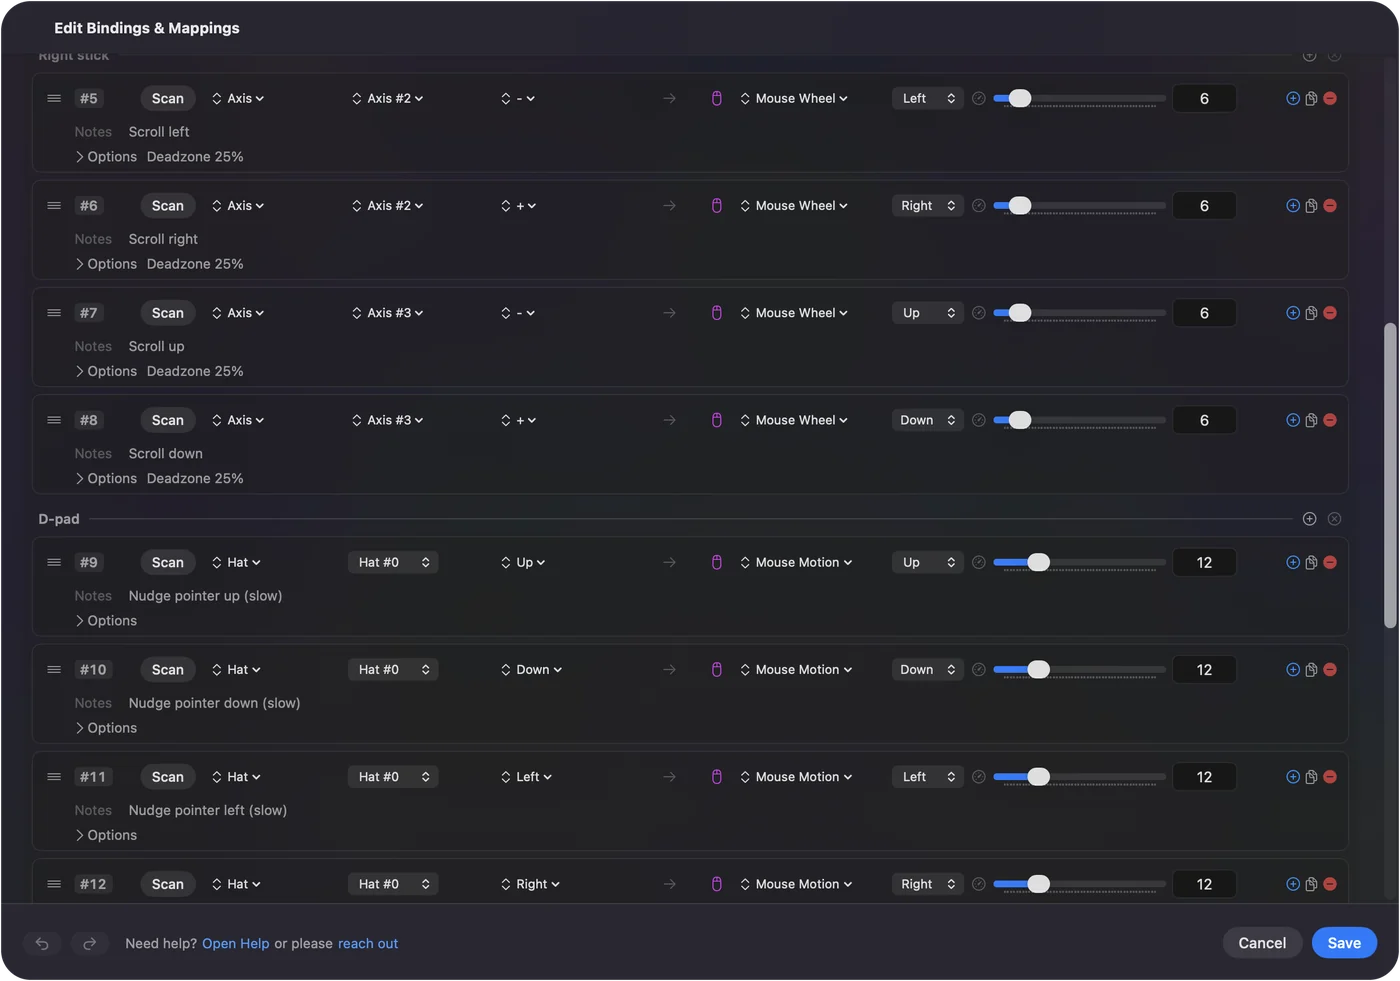Click the mouse device icon in row #8

(717, 420)
